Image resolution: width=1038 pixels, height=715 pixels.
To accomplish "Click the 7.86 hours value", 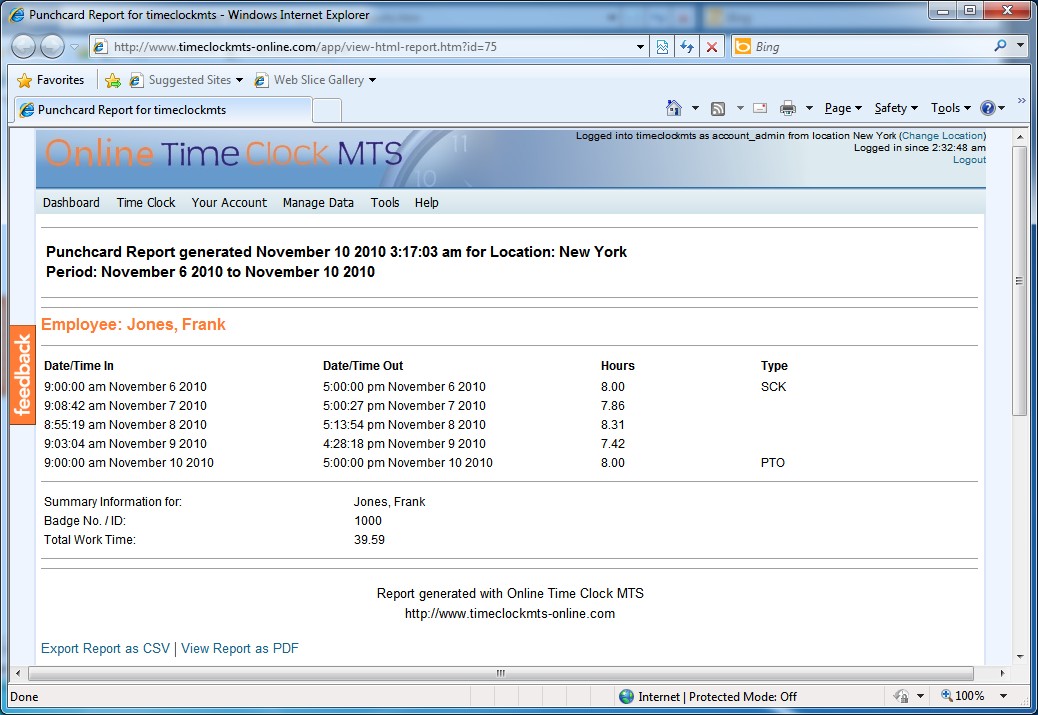I will pos(612,406).
